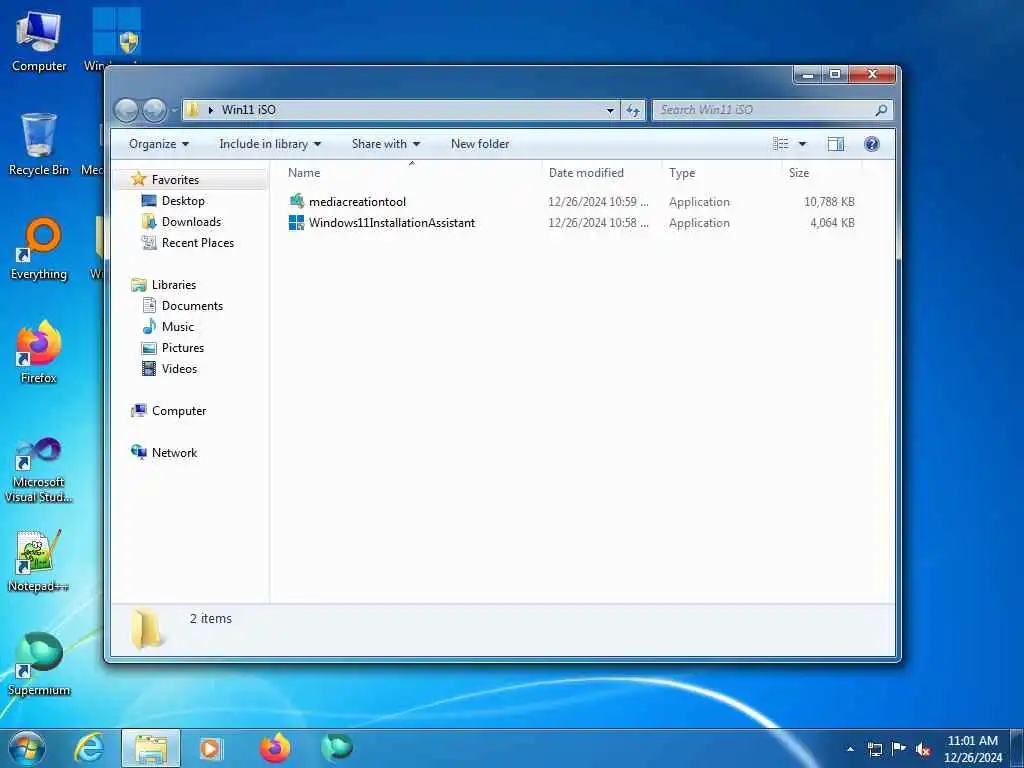Click the Action Center flag tray icon

point(899,749)
